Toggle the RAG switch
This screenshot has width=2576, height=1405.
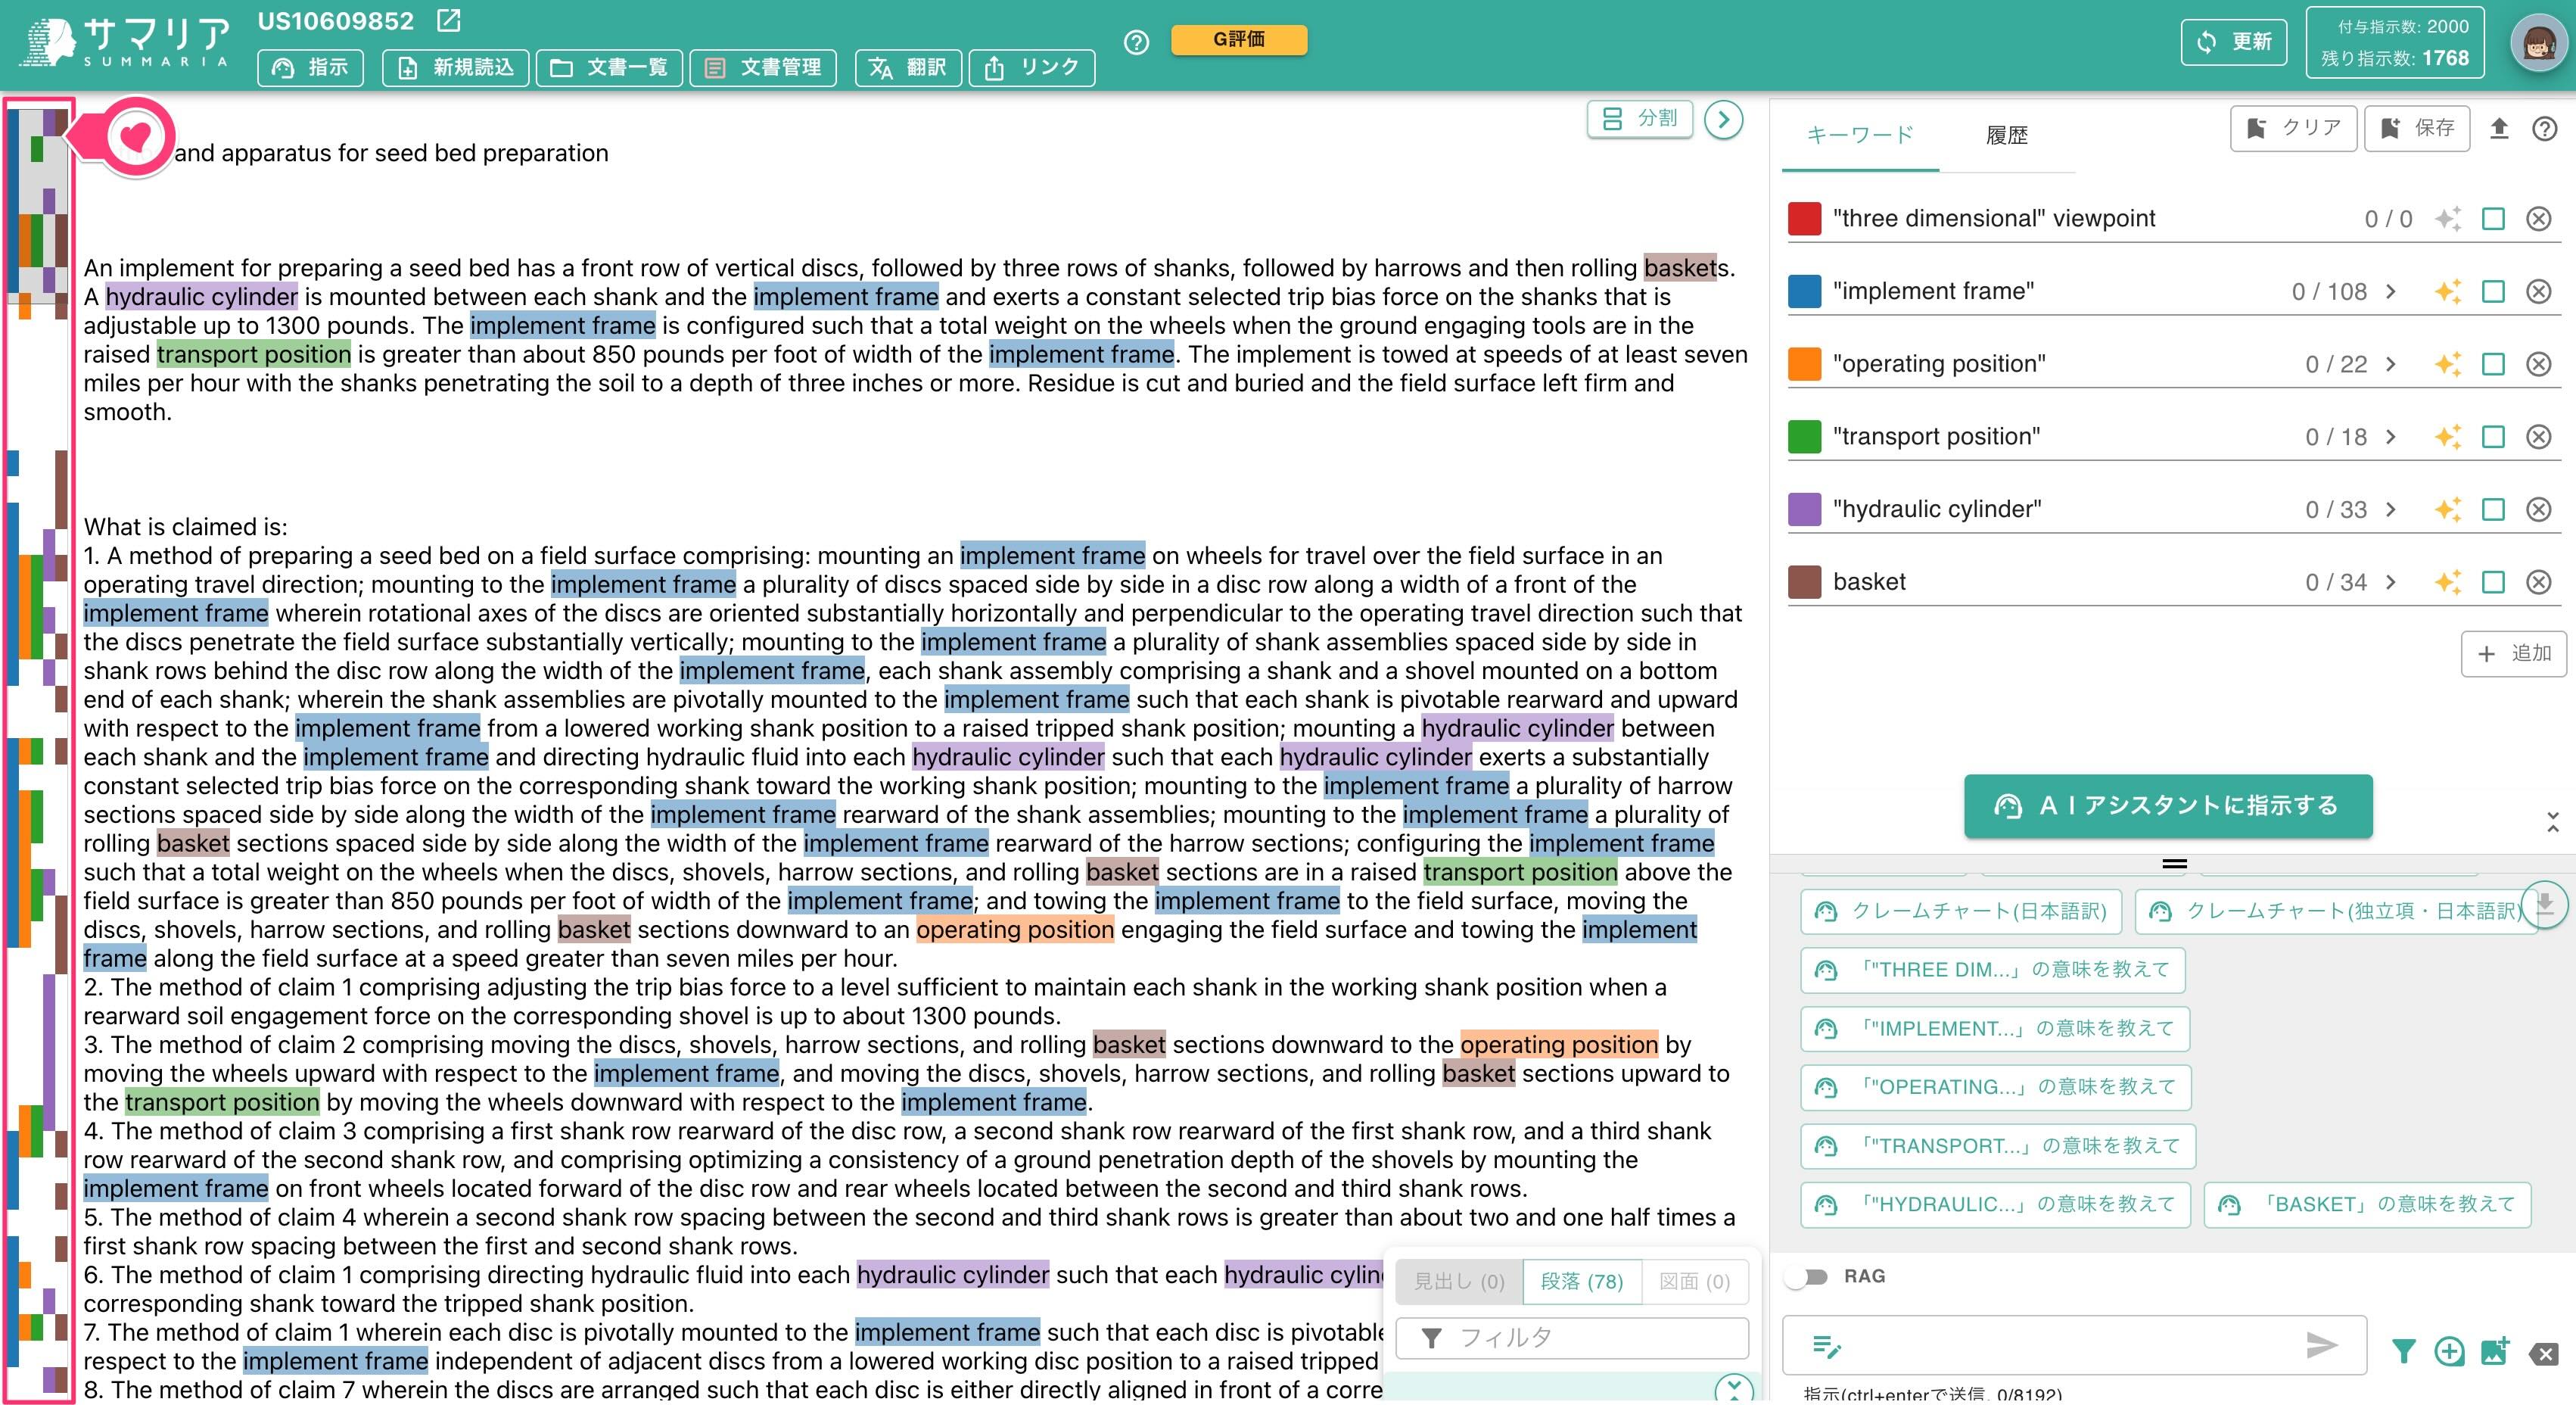[x=1807, y=1277]
